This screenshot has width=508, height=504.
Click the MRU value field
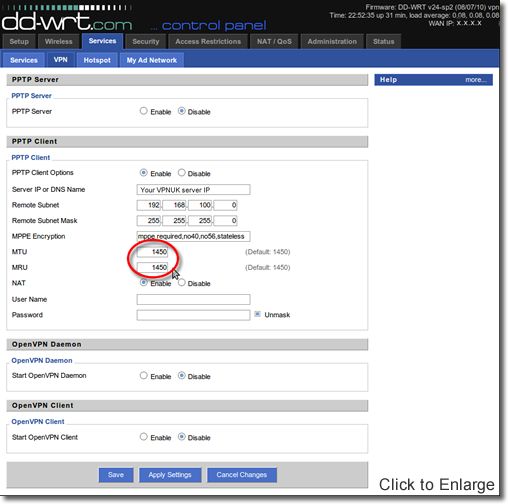coord(153,267)
